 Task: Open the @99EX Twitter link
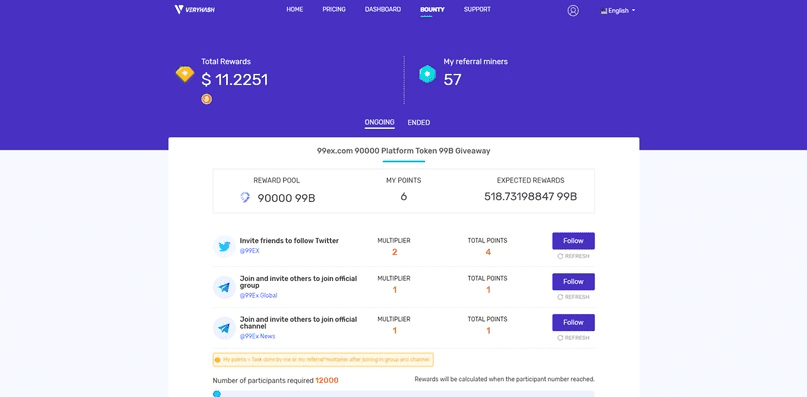pyautogui.click(x=250, y=251)
